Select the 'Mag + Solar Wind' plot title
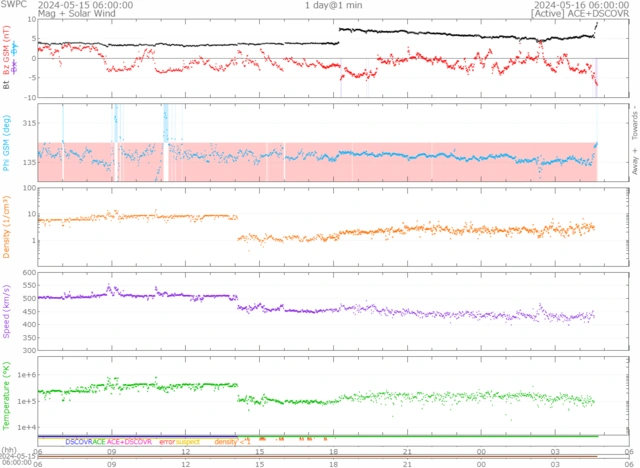The image size is (640, 468). coord(77,13)
